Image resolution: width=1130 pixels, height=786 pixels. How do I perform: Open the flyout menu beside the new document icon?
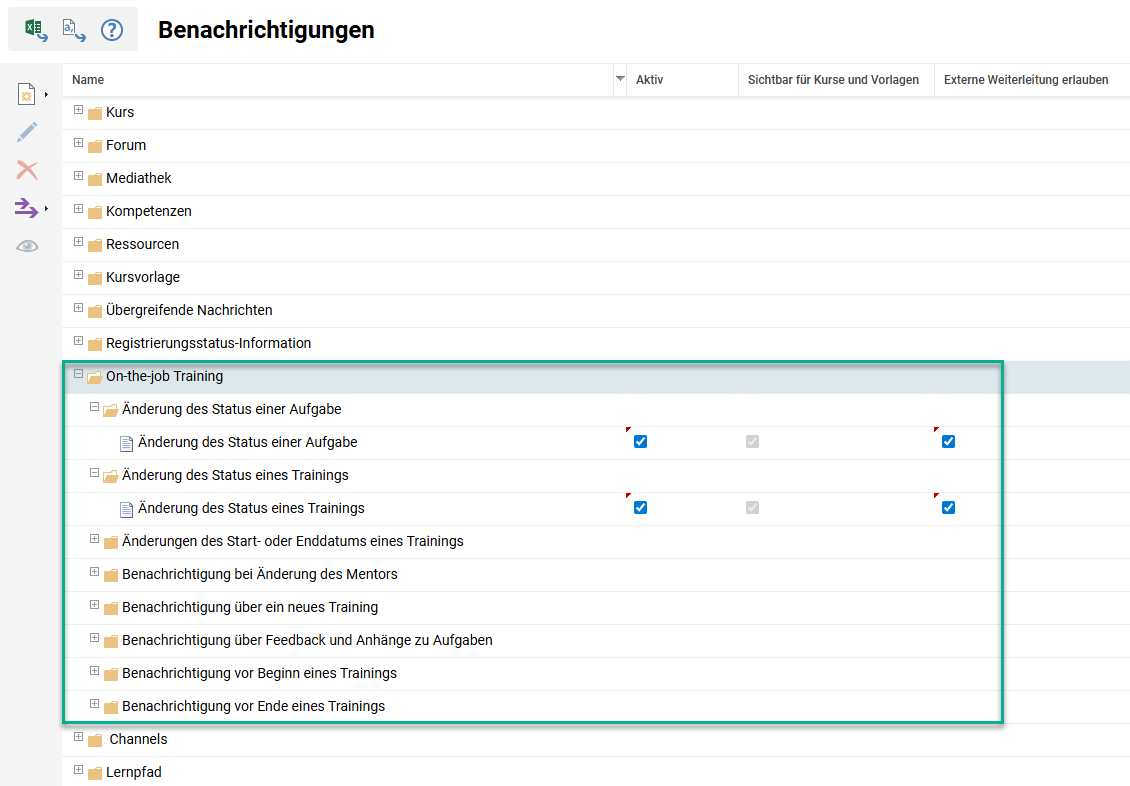(x=44, y=93)
